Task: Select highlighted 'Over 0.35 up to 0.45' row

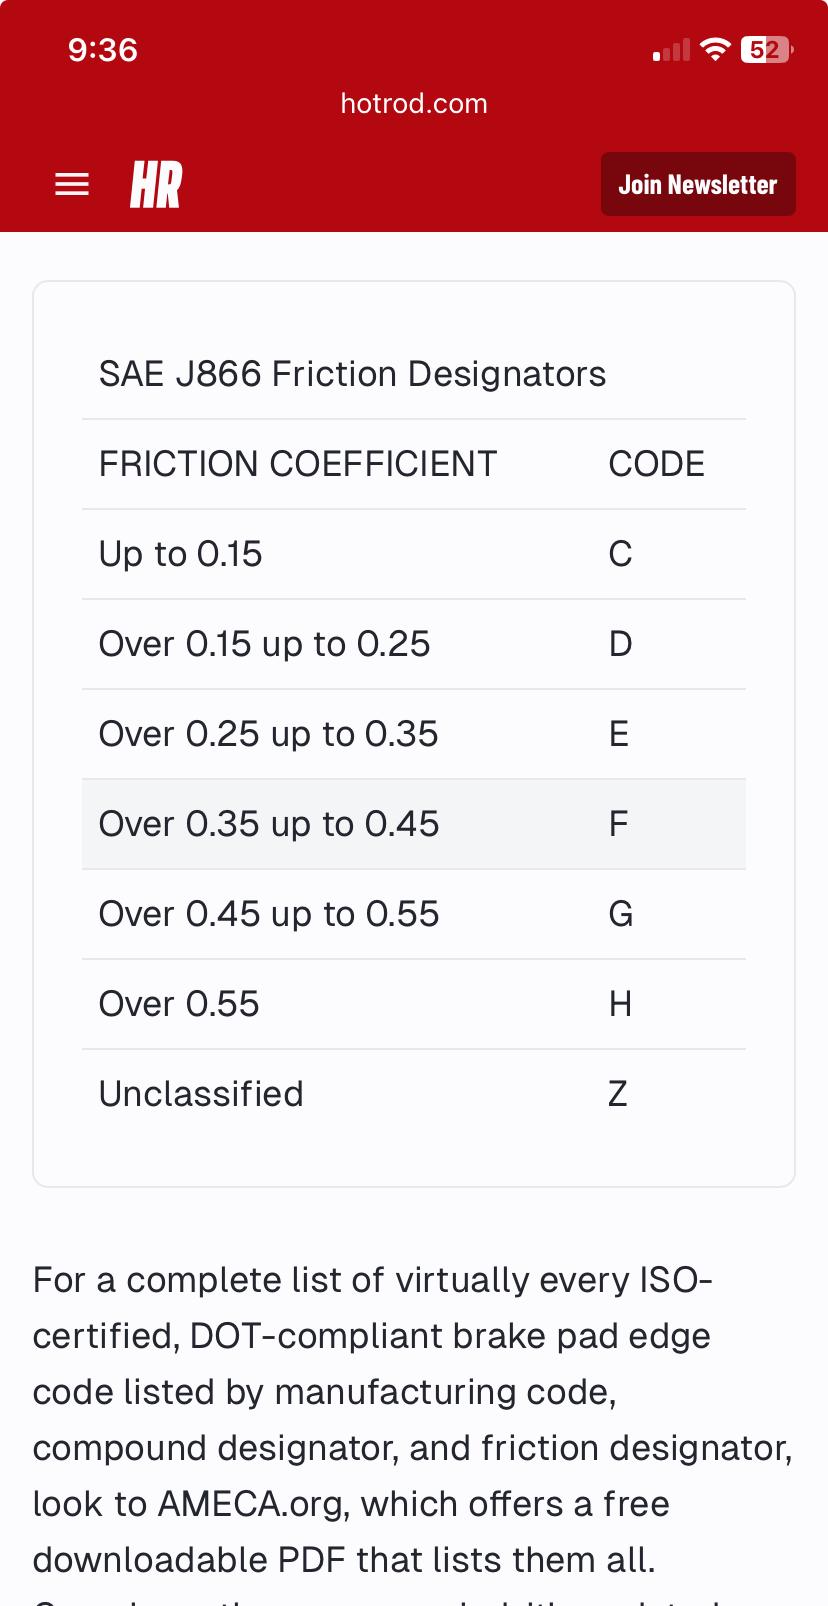Action: tap(414, 824)
